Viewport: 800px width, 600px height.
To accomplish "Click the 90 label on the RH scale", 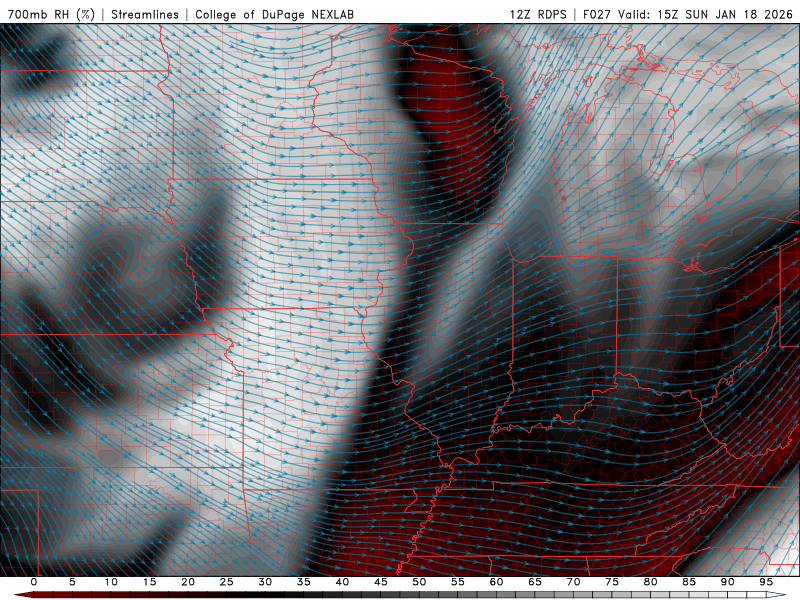I will pyautogui.click(x=727, y=582).
